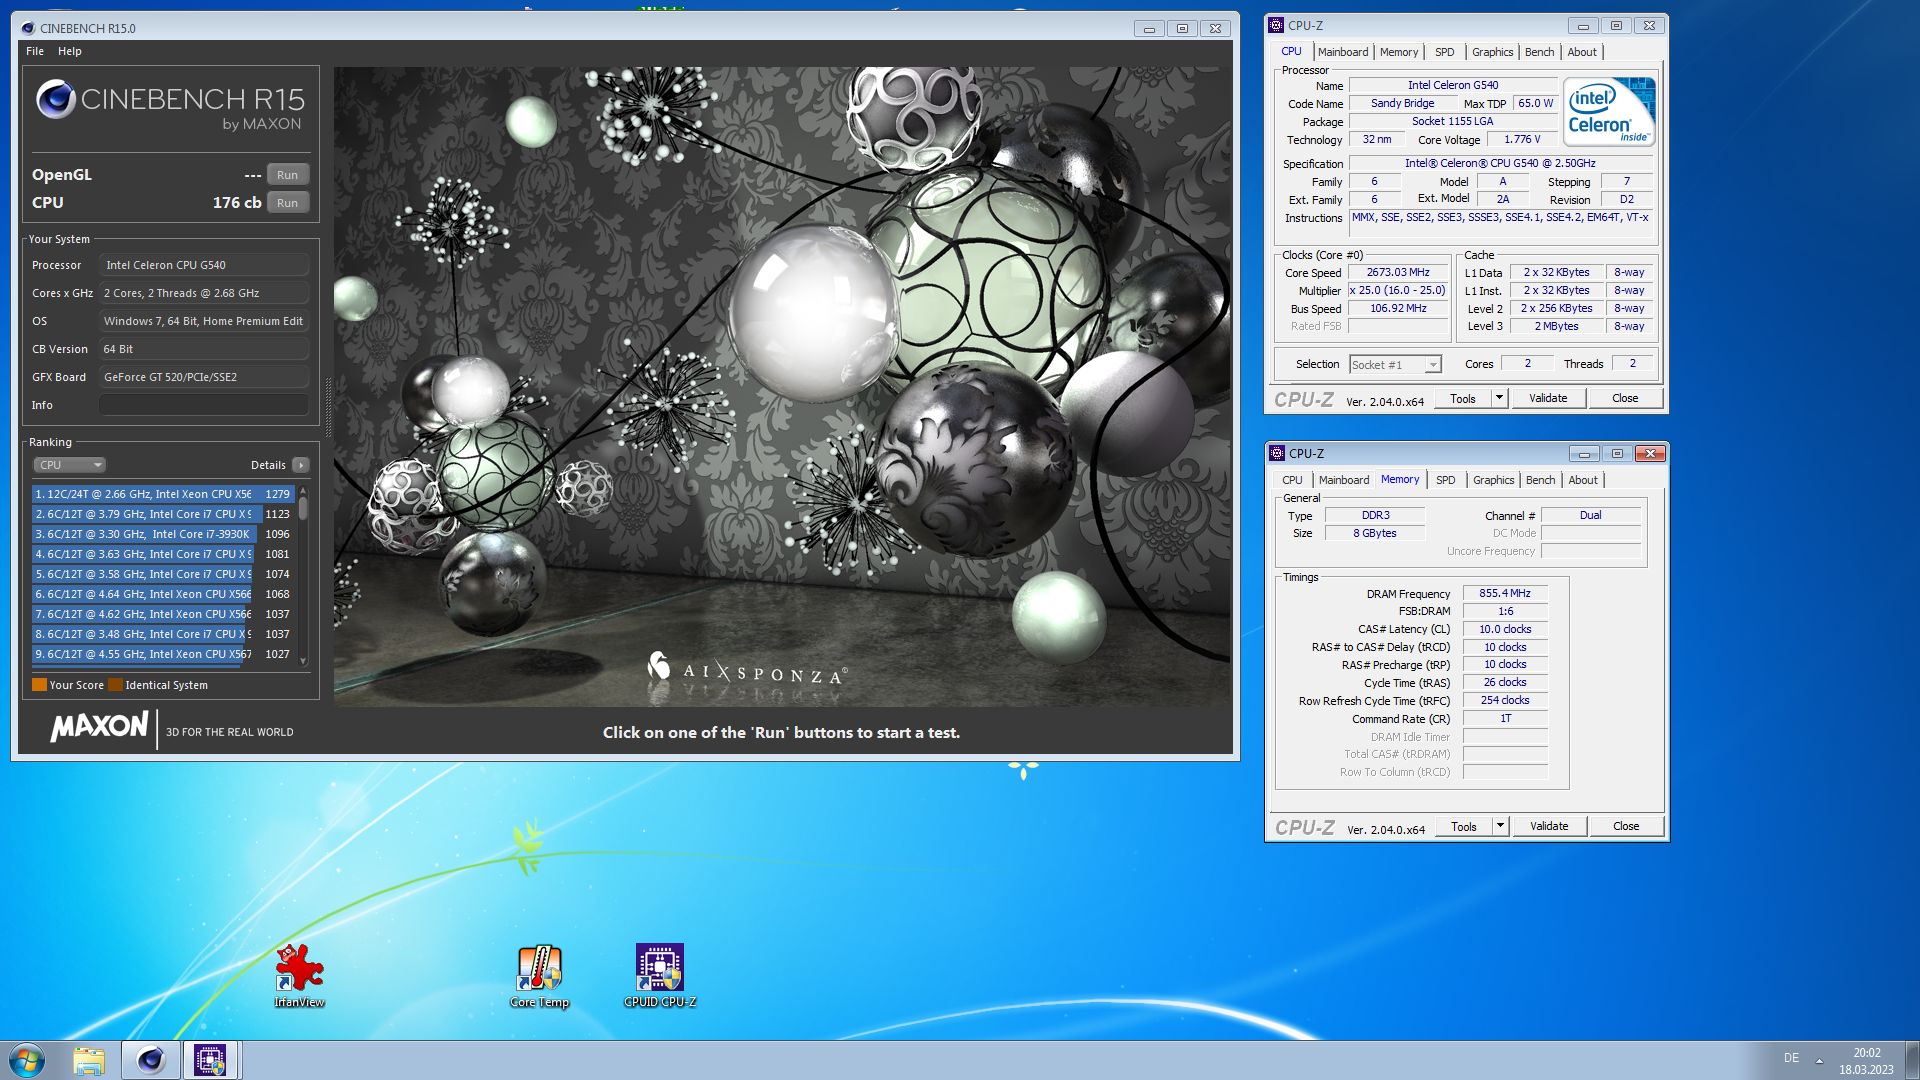The width and height of the screenshot is (1920, 1080).
Task: Select ranking entry 9 at 4.55 GHz
Action: click(x=163, y=654)
